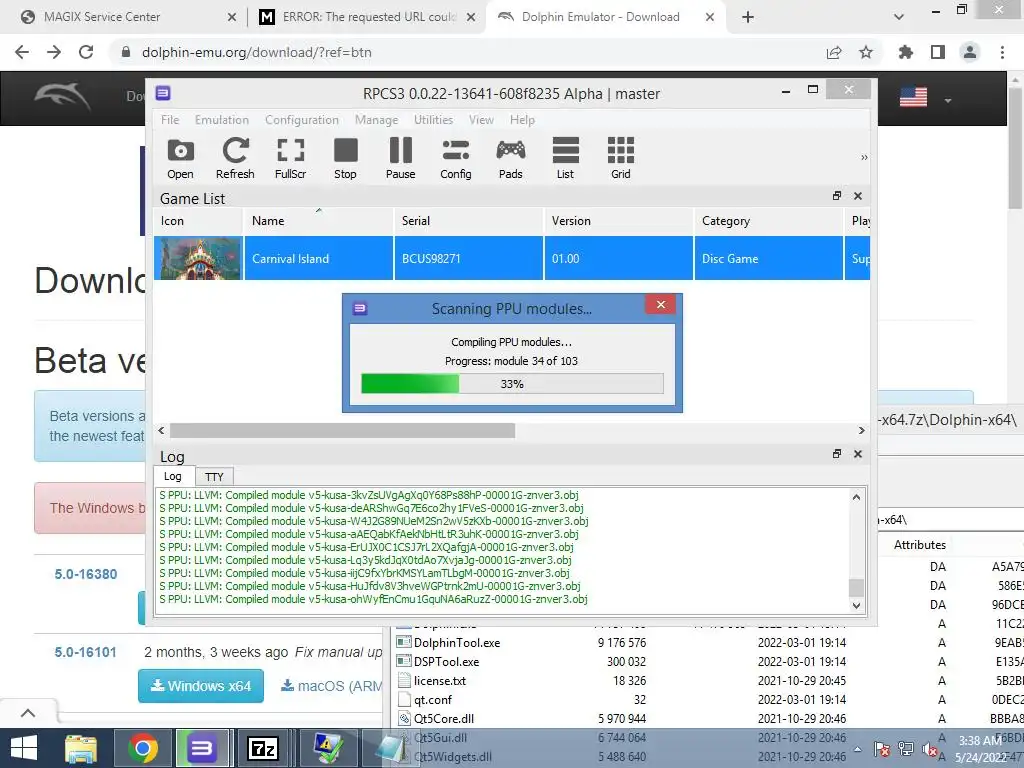Open the Emulation menu

click(222, 120)
